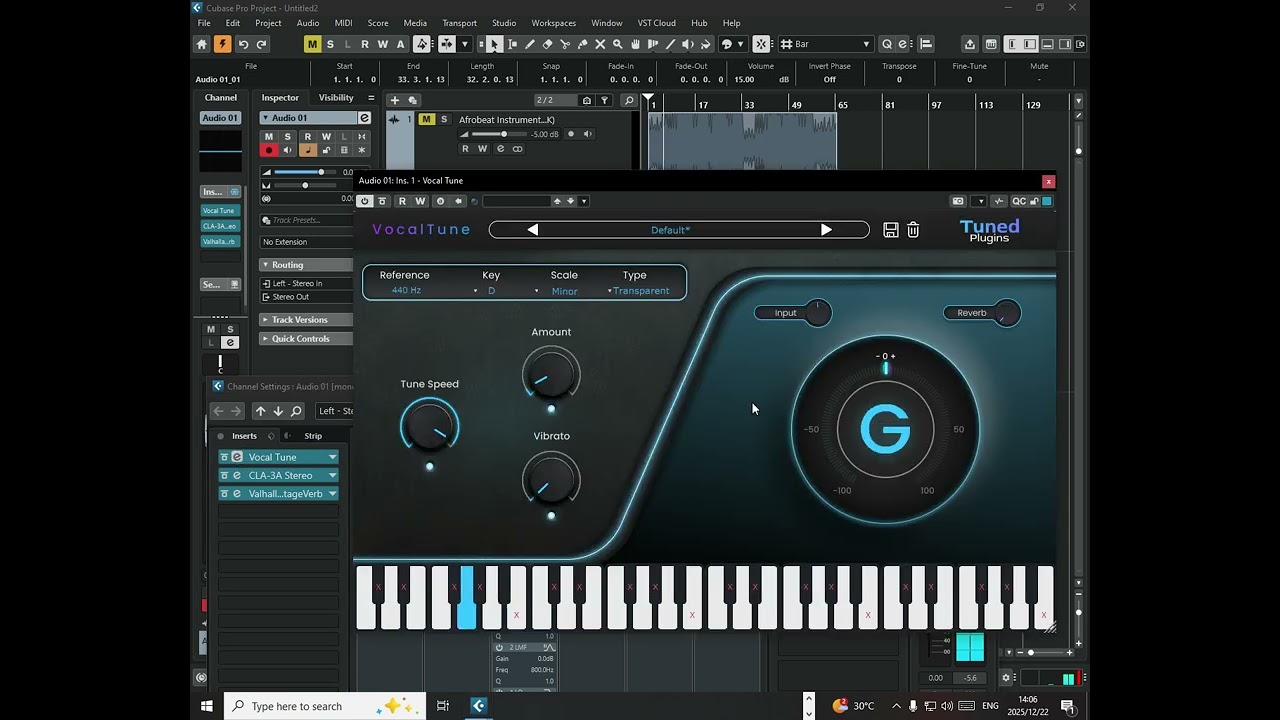
Task: Adjust the Amount knob
Action: coord(551,374)
